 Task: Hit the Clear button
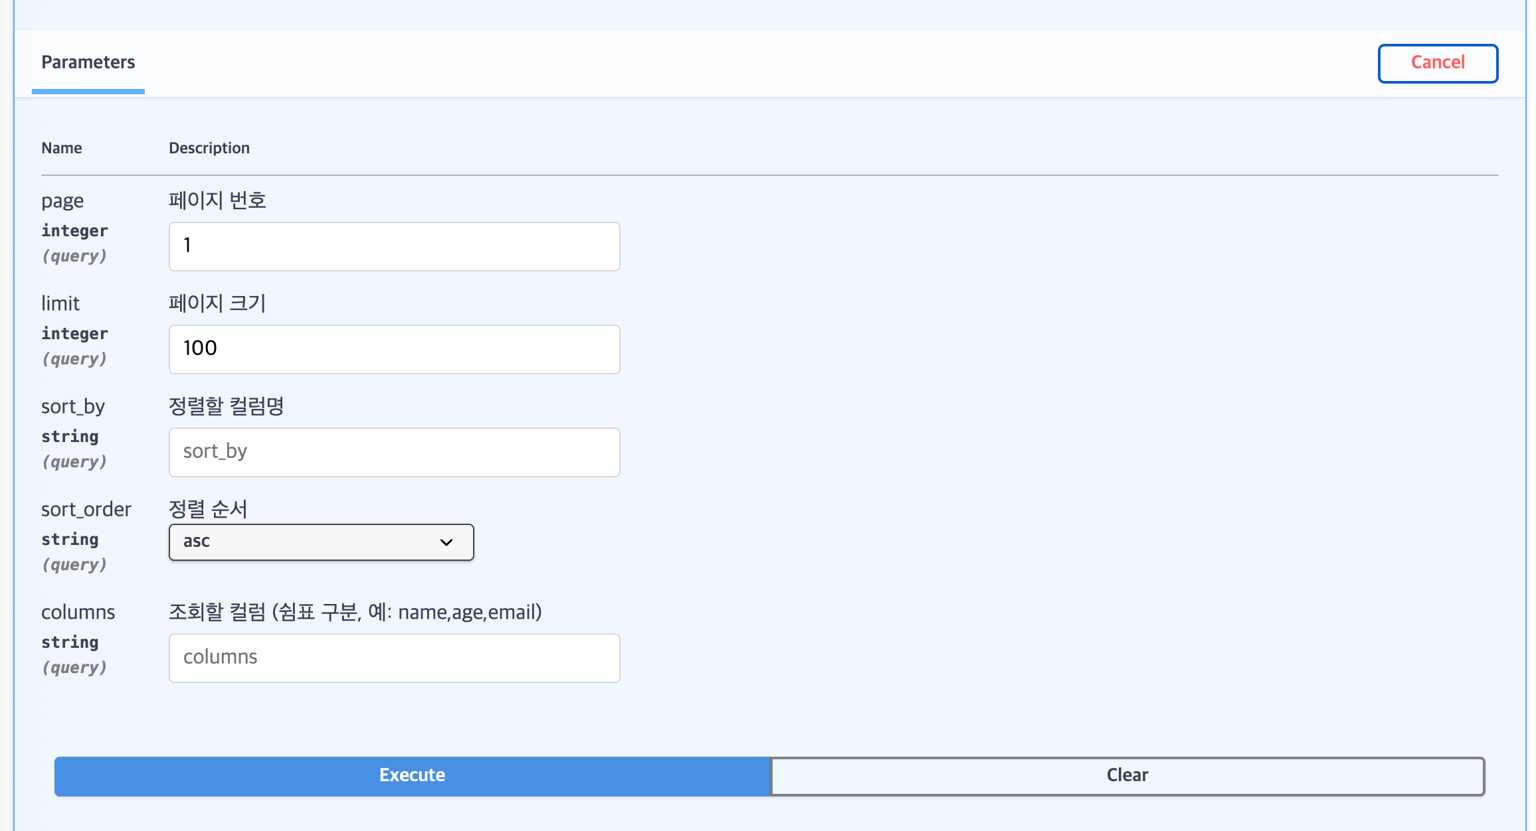point(1127,776)
